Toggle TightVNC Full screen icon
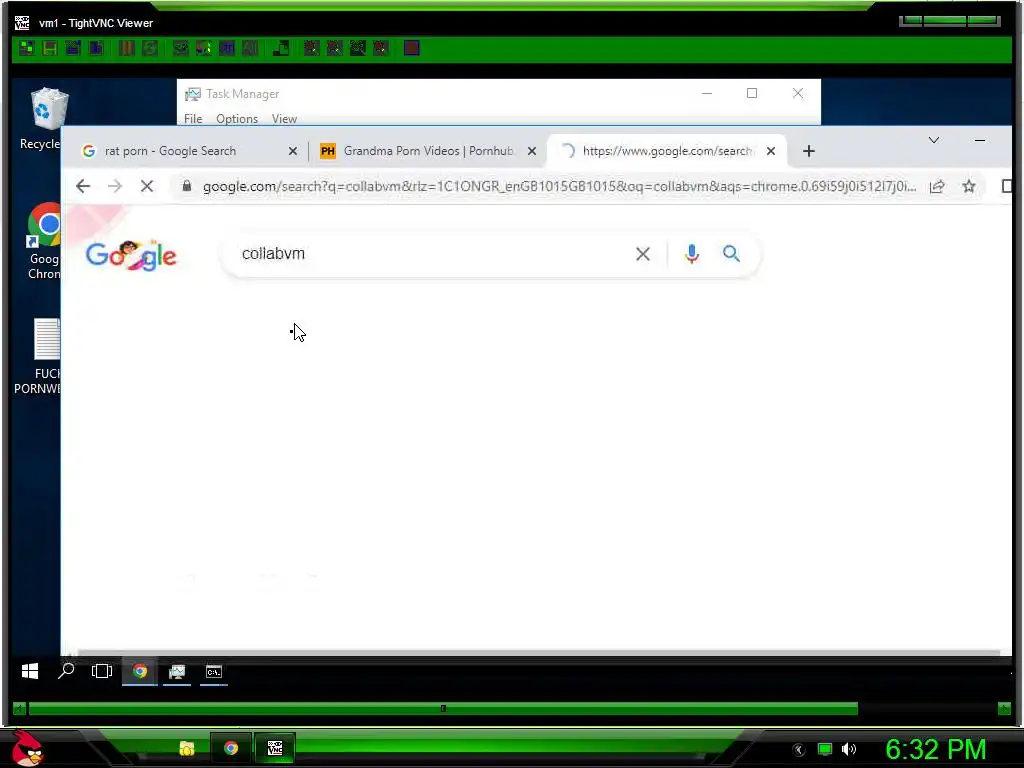 411,48
